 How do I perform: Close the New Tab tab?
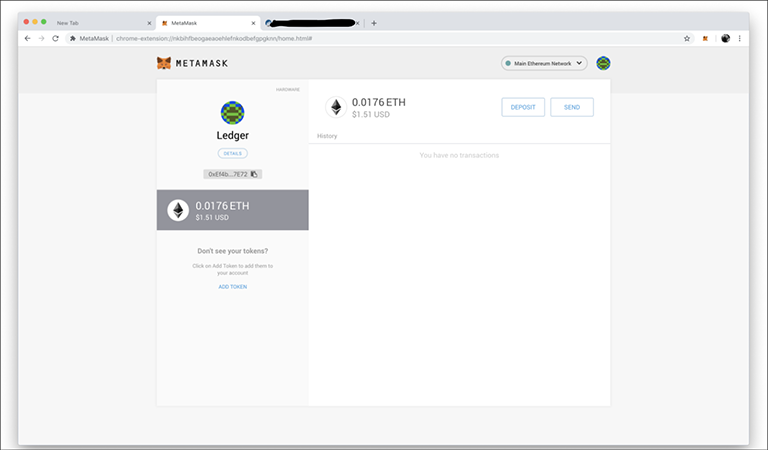tap(149, 23)
